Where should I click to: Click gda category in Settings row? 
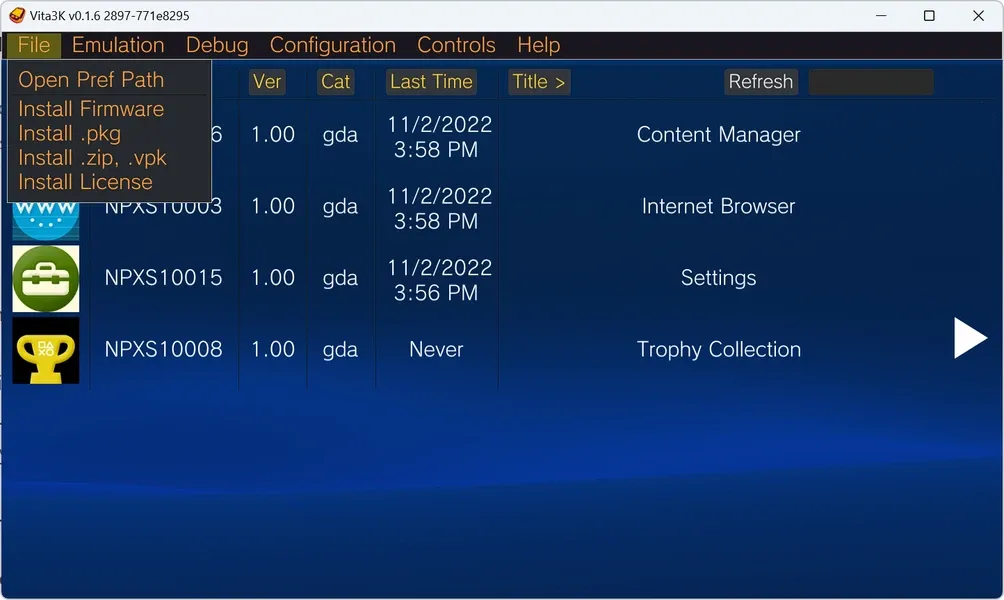pos(340,279)
